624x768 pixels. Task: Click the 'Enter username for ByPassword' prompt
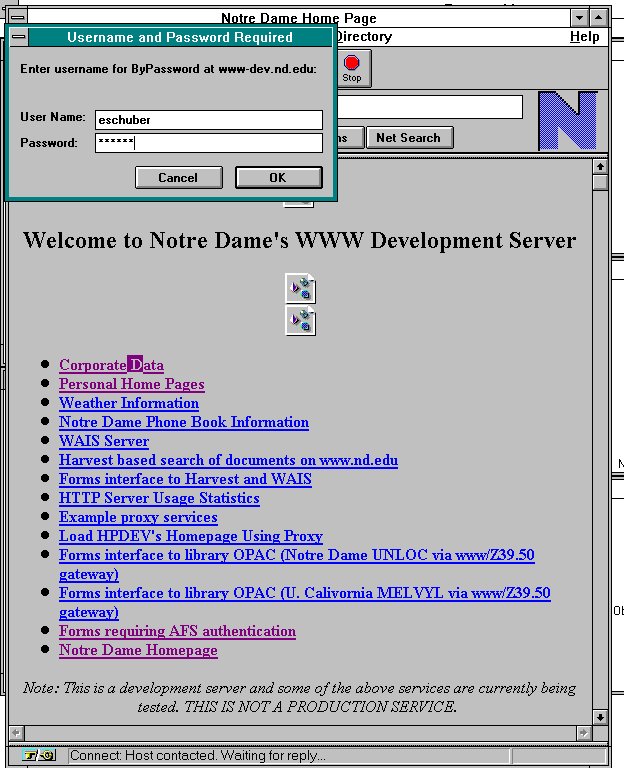coord(168,69)
